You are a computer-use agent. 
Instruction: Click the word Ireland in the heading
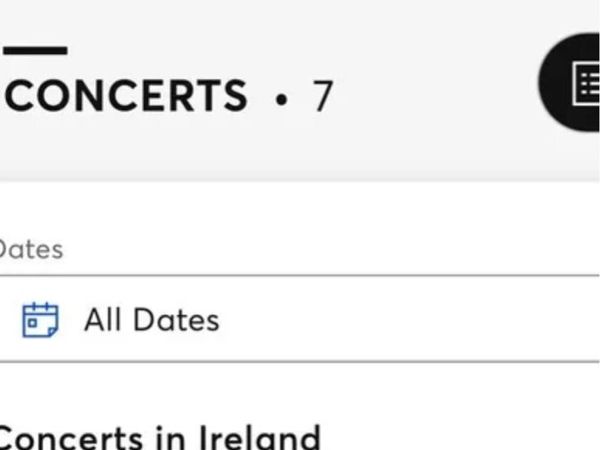tap(260, 437)
